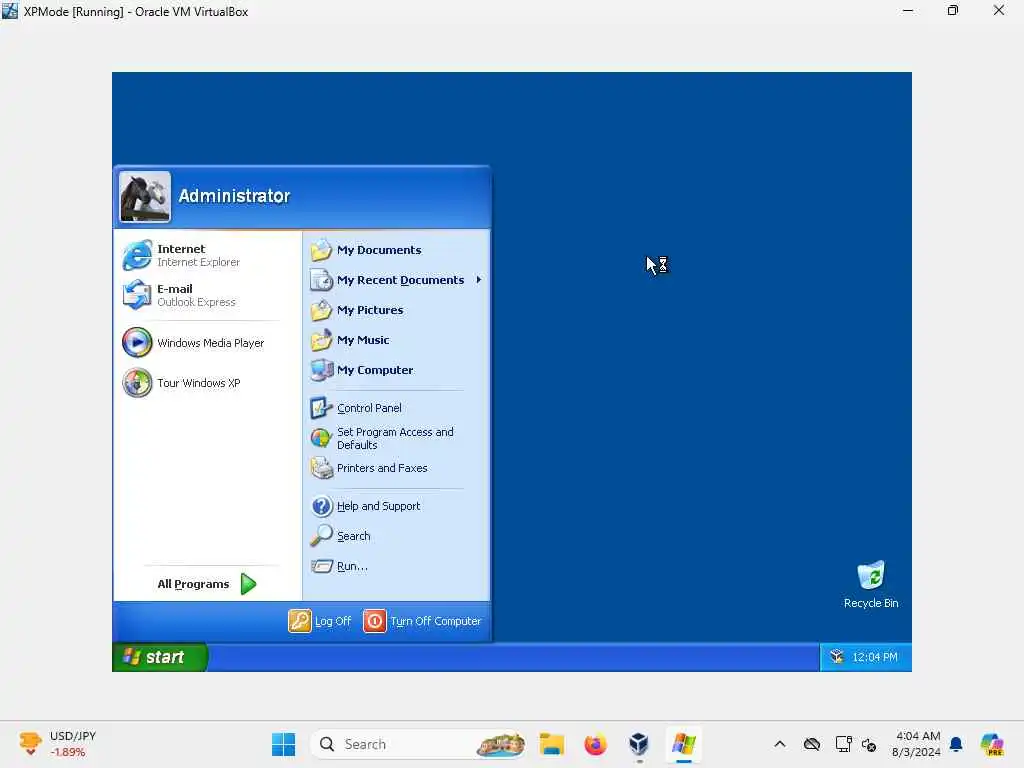Click the Administrator user name text
The height and width of the screenshot is (768, 1024).
tap(234, 196)
